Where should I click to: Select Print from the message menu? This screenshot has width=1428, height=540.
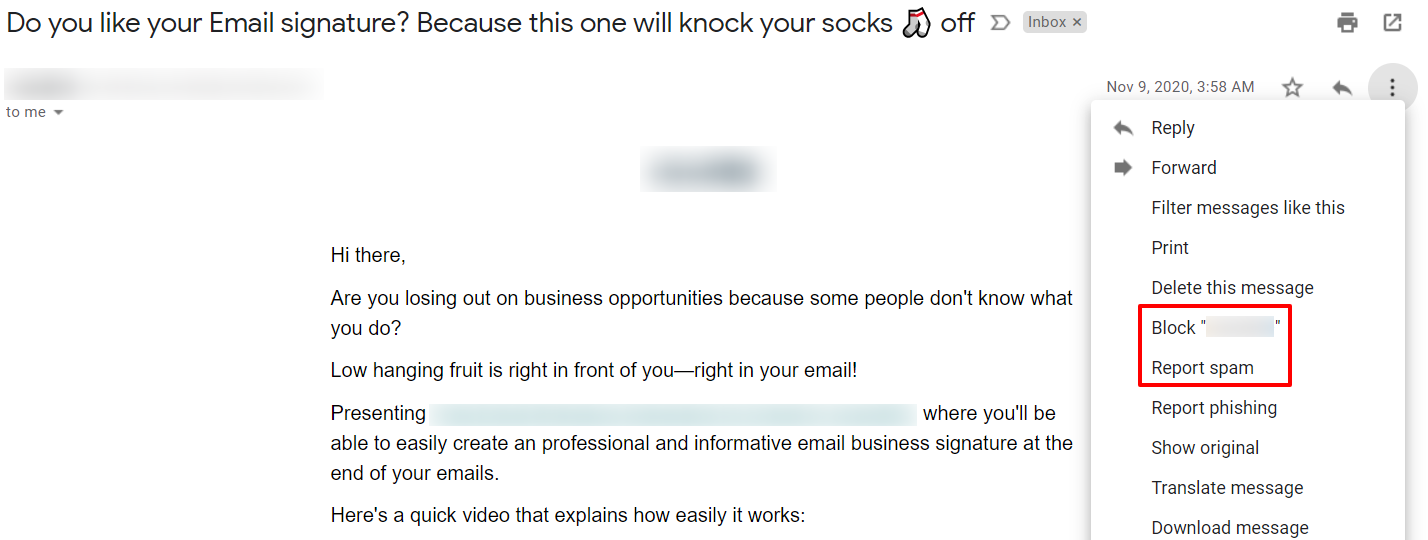click(x=1170, y=248)
